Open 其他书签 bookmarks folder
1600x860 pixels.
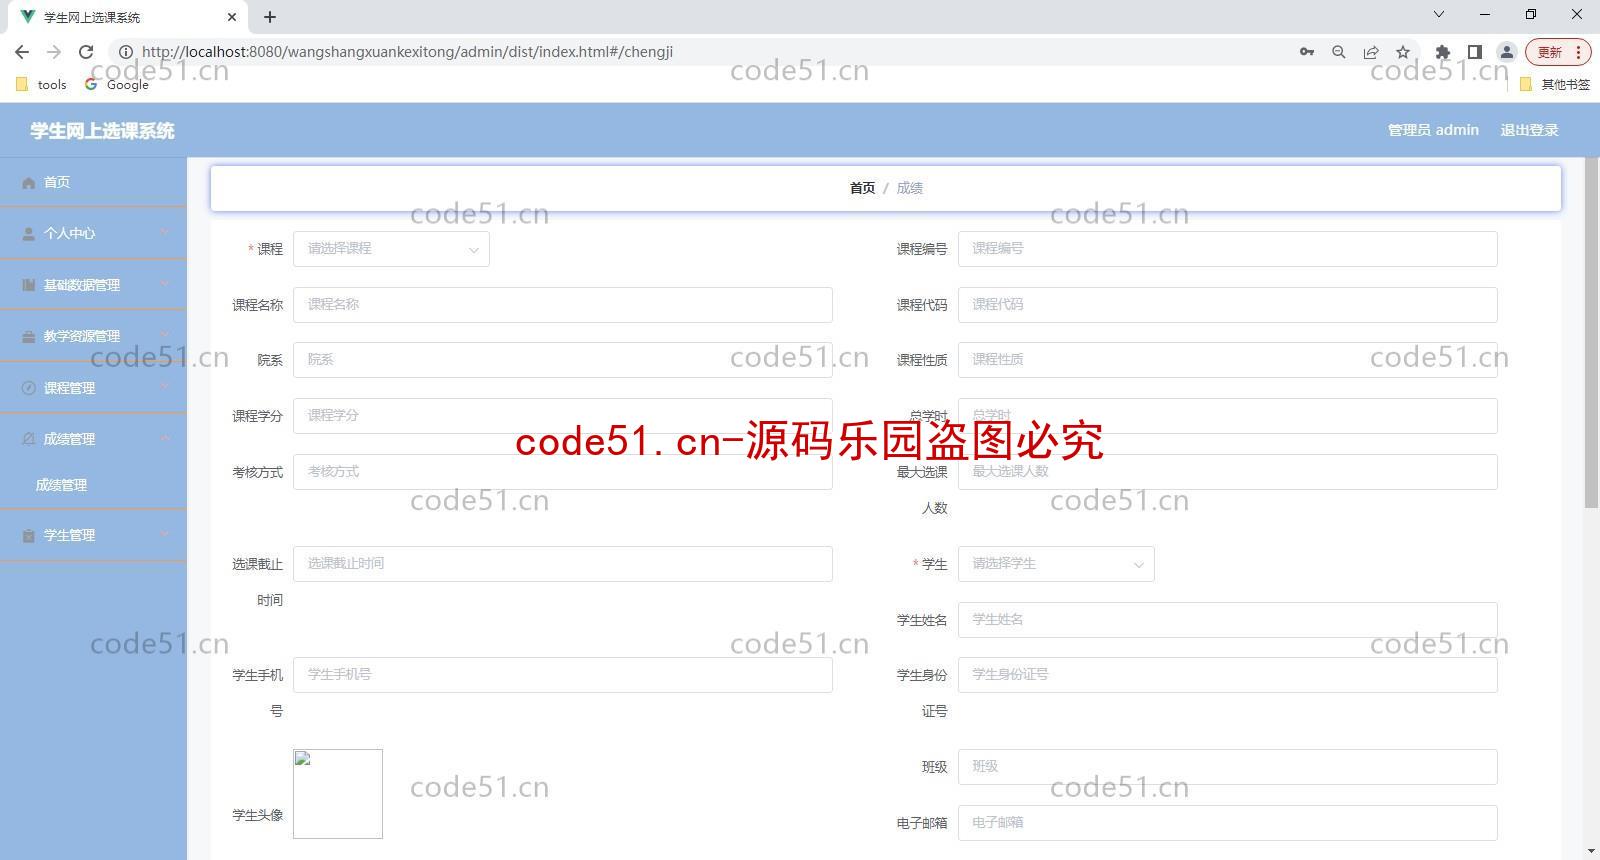[x=1554, y=85]
